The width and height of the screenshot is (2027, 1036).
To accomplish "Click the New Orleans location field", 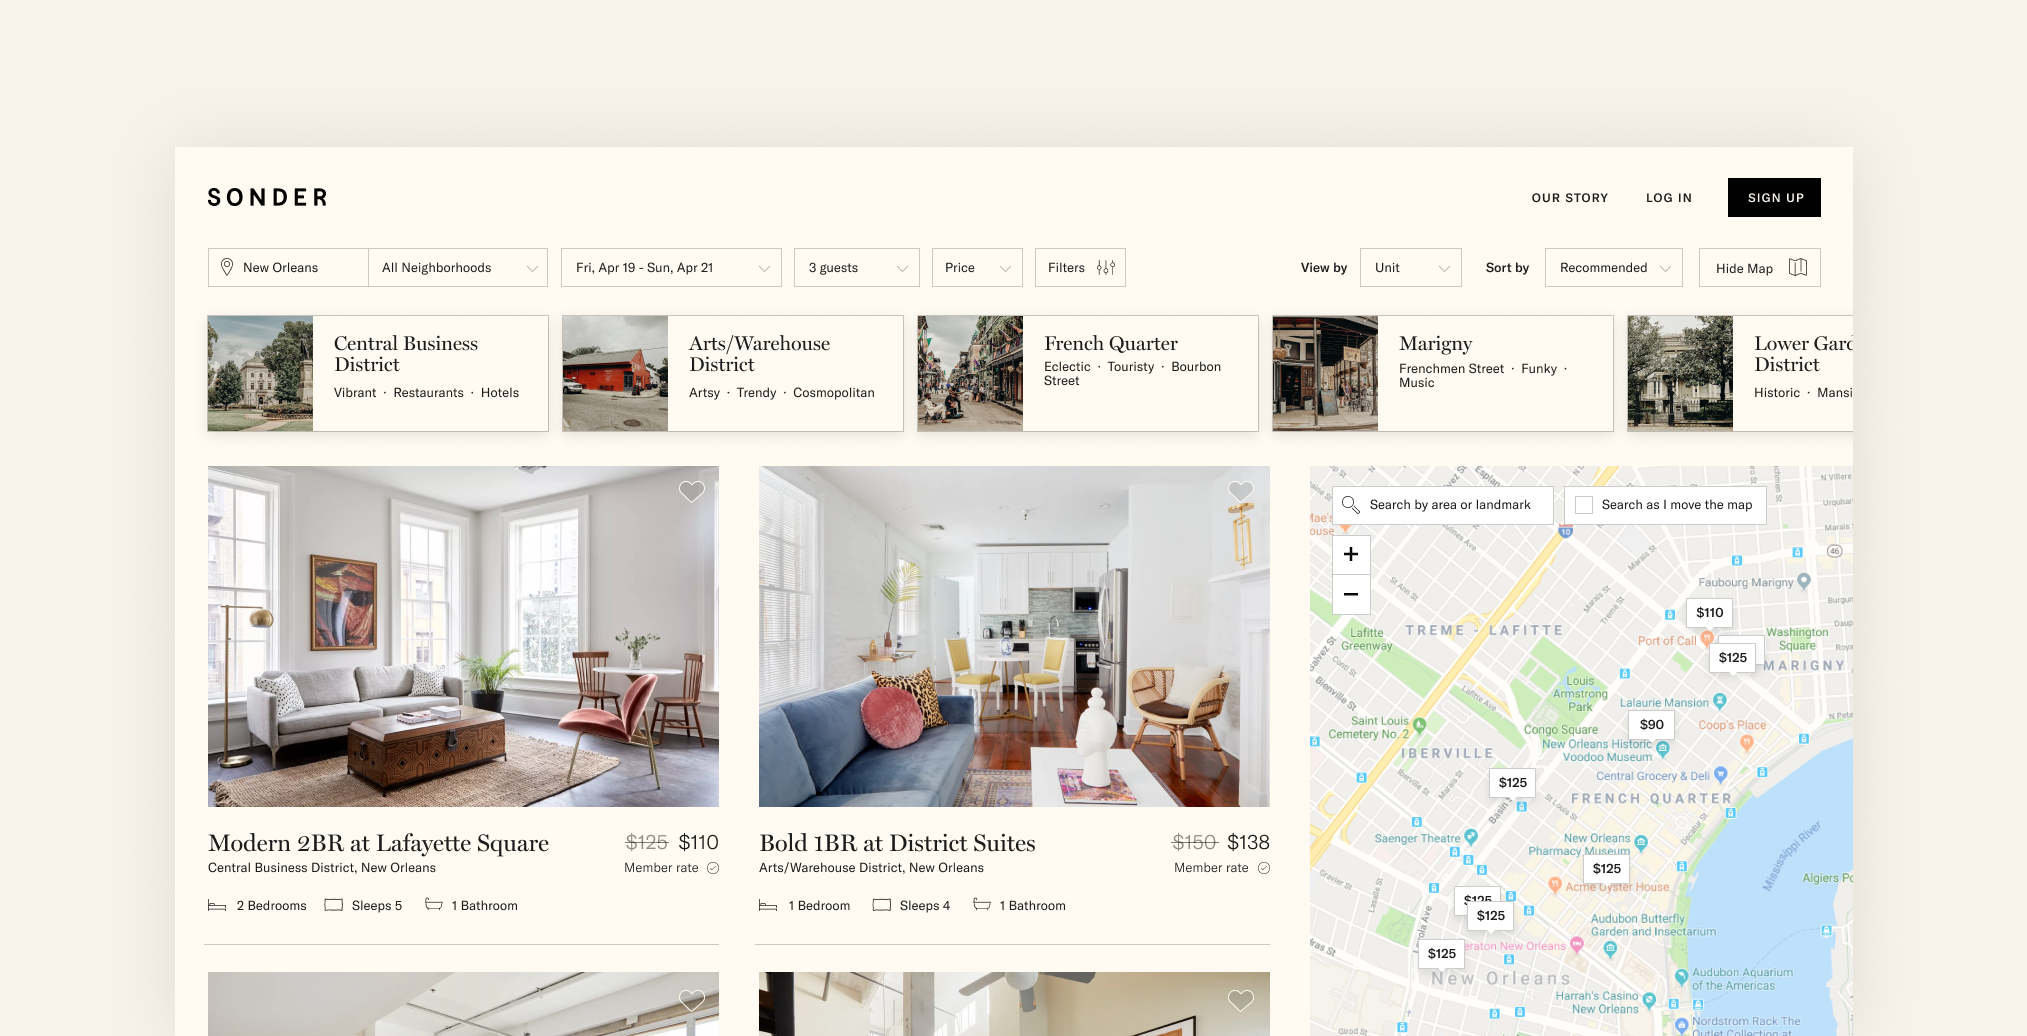I will [288, 267].
